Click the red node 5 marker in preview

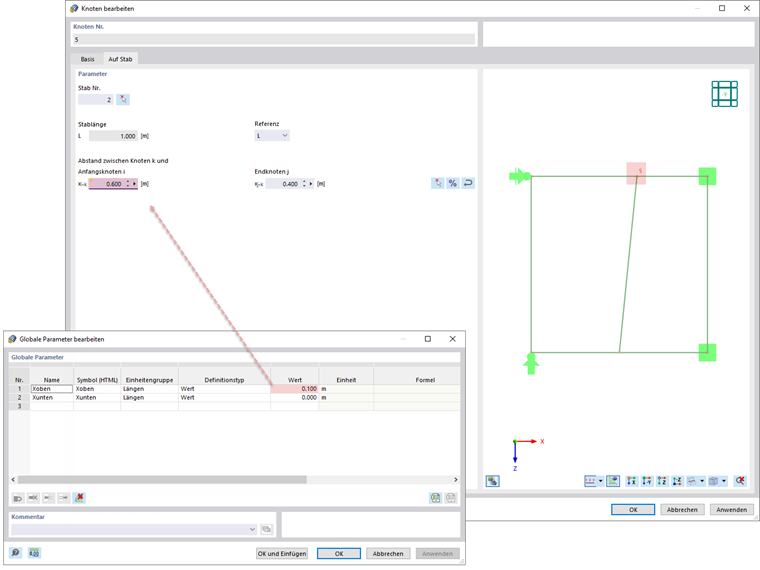636,173
